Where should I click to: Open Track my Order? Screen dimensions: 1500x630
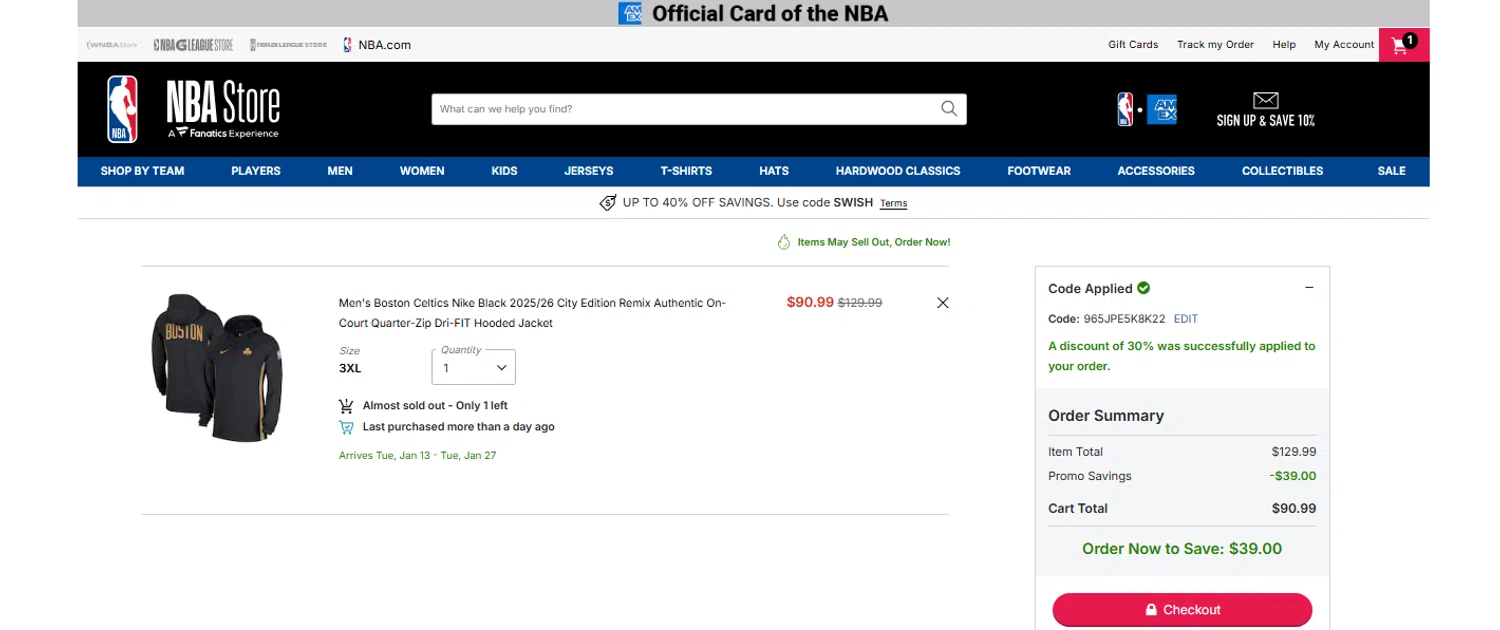tap(1215, 45)
